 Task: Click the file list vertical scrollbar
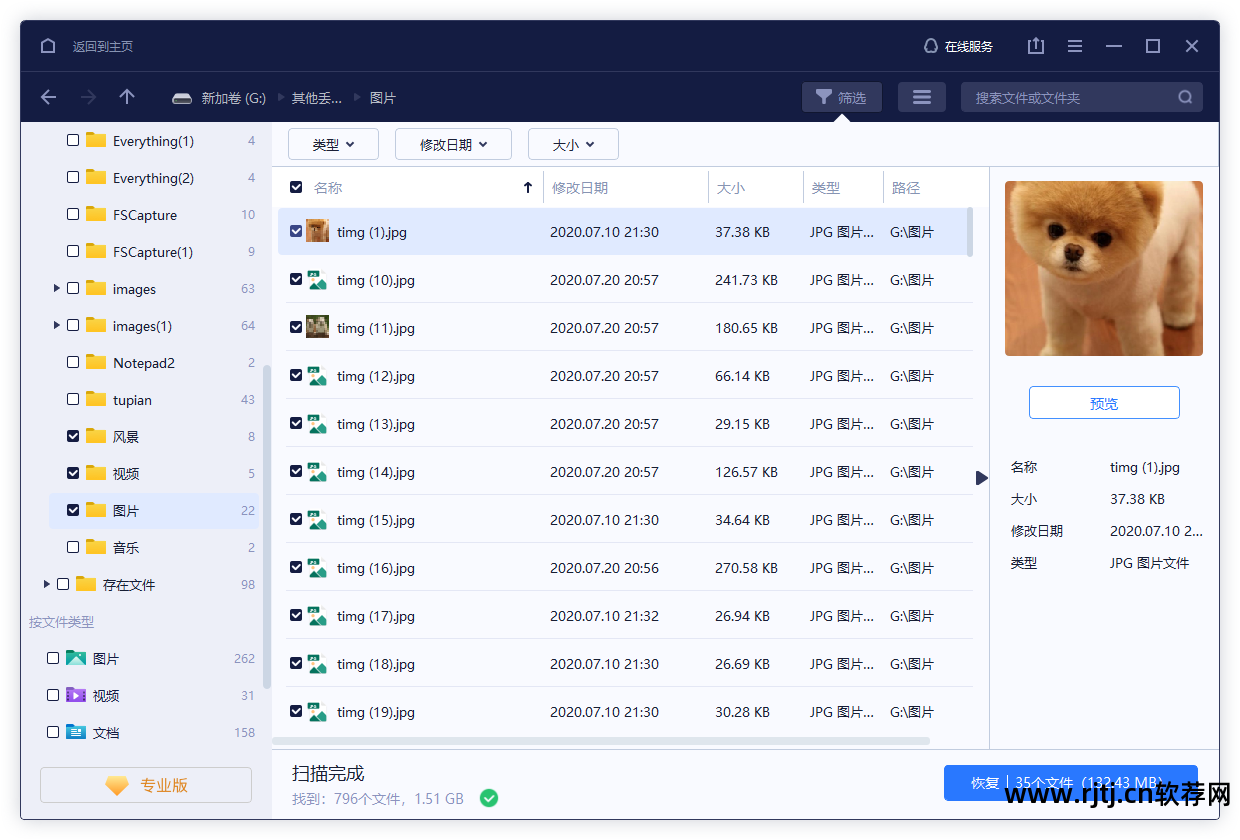click(968, 231)
